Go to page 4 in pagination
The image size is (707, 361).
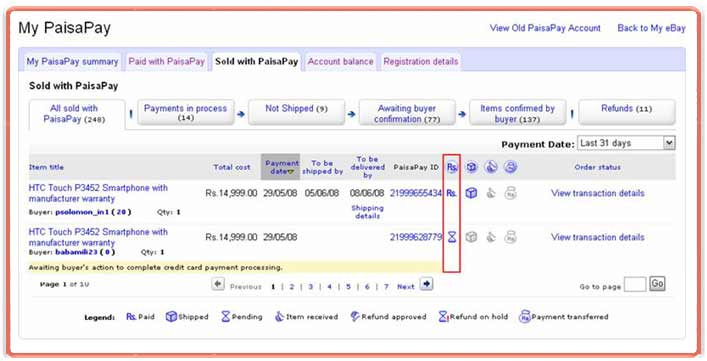pos(330,287)
